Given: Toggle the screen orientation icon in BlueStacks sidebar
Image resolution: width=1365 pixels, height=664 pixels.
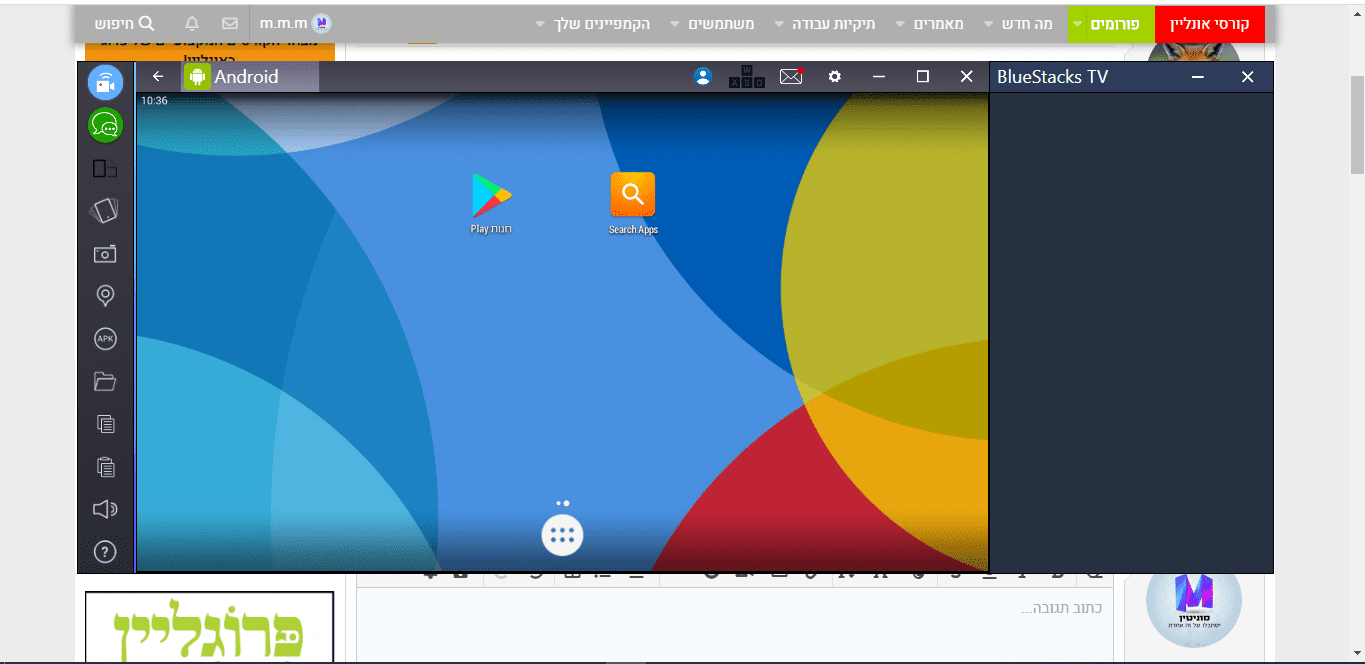Looking at the screenshot, I should tap(105, 169).
